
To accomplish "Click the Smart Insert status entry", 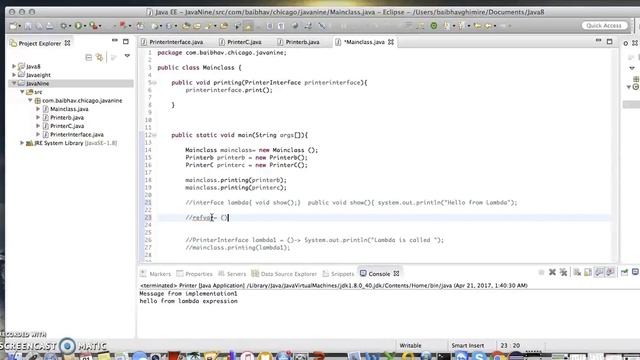I will (x=467, y=345).
